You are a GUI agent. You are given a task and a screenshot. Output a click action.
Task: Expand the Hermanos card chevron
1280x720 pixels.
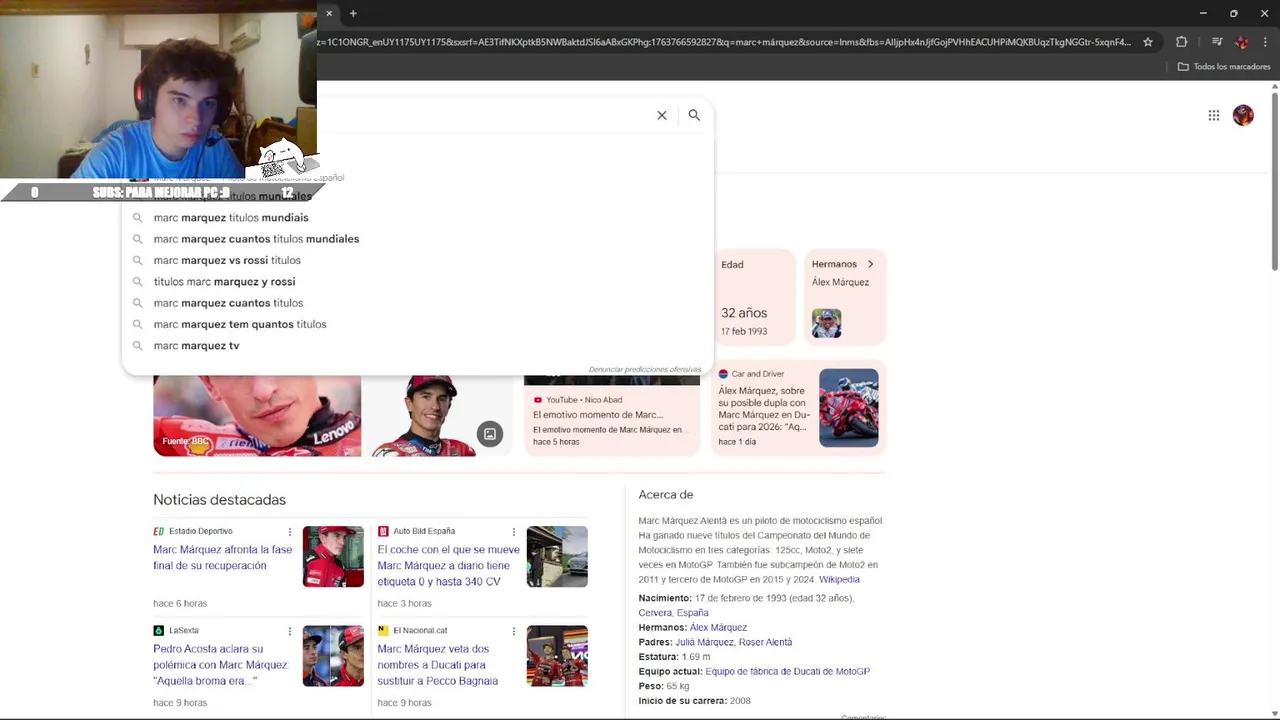tap(870, 264)
